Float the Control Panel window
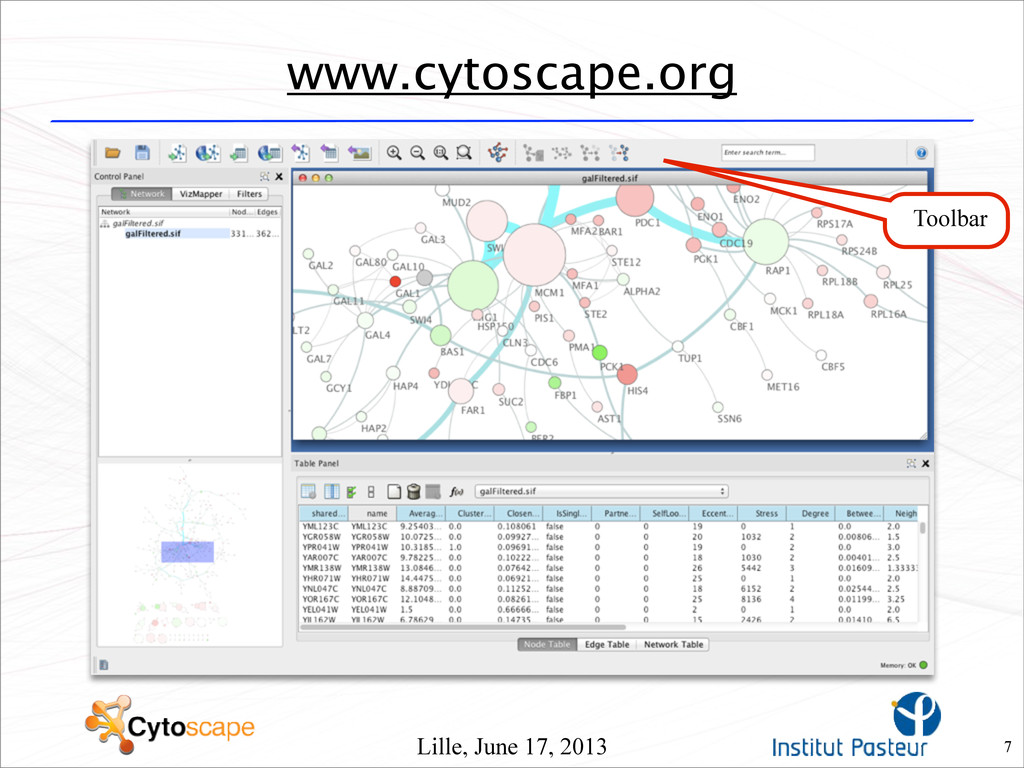This screenshot has height=768, width=1024. (264, 176)
